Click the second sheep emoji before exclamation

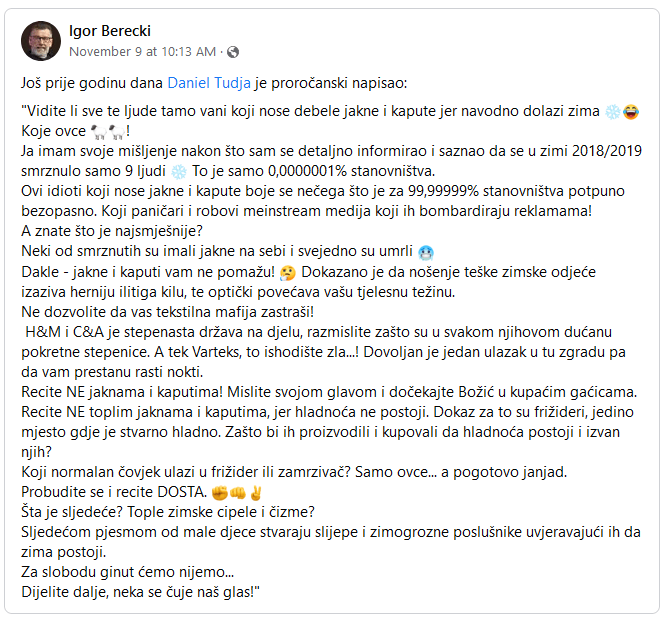(x=115, y=131)
